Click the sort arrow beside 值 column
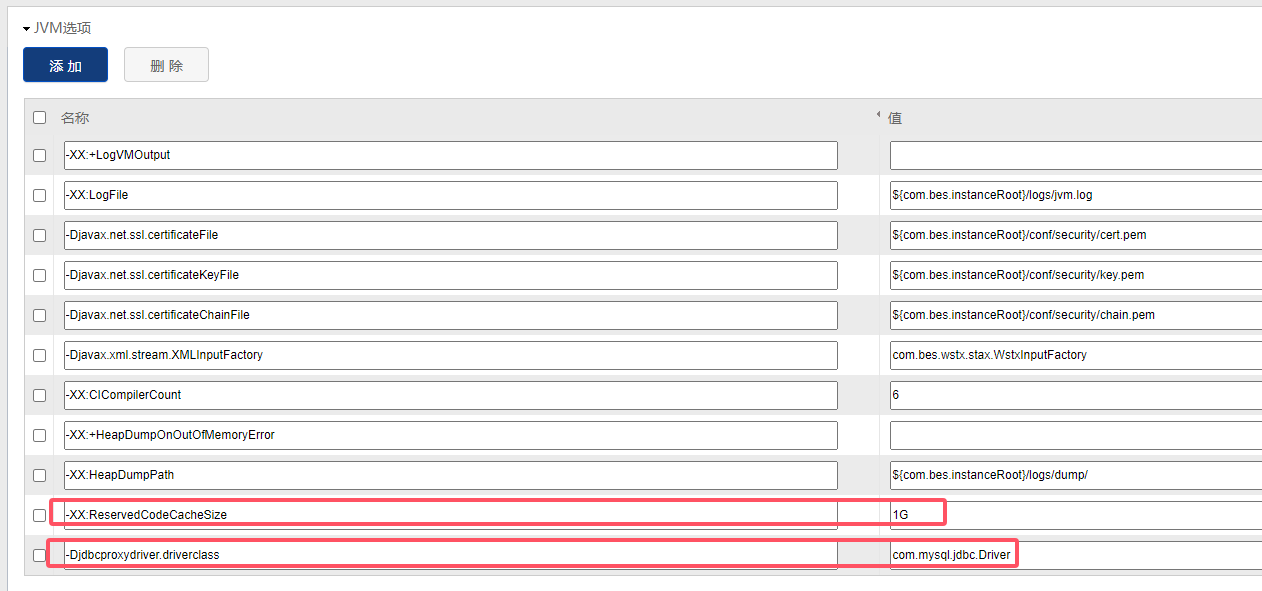This screenshot has width=1262, height=591. [x=878, y=115]
